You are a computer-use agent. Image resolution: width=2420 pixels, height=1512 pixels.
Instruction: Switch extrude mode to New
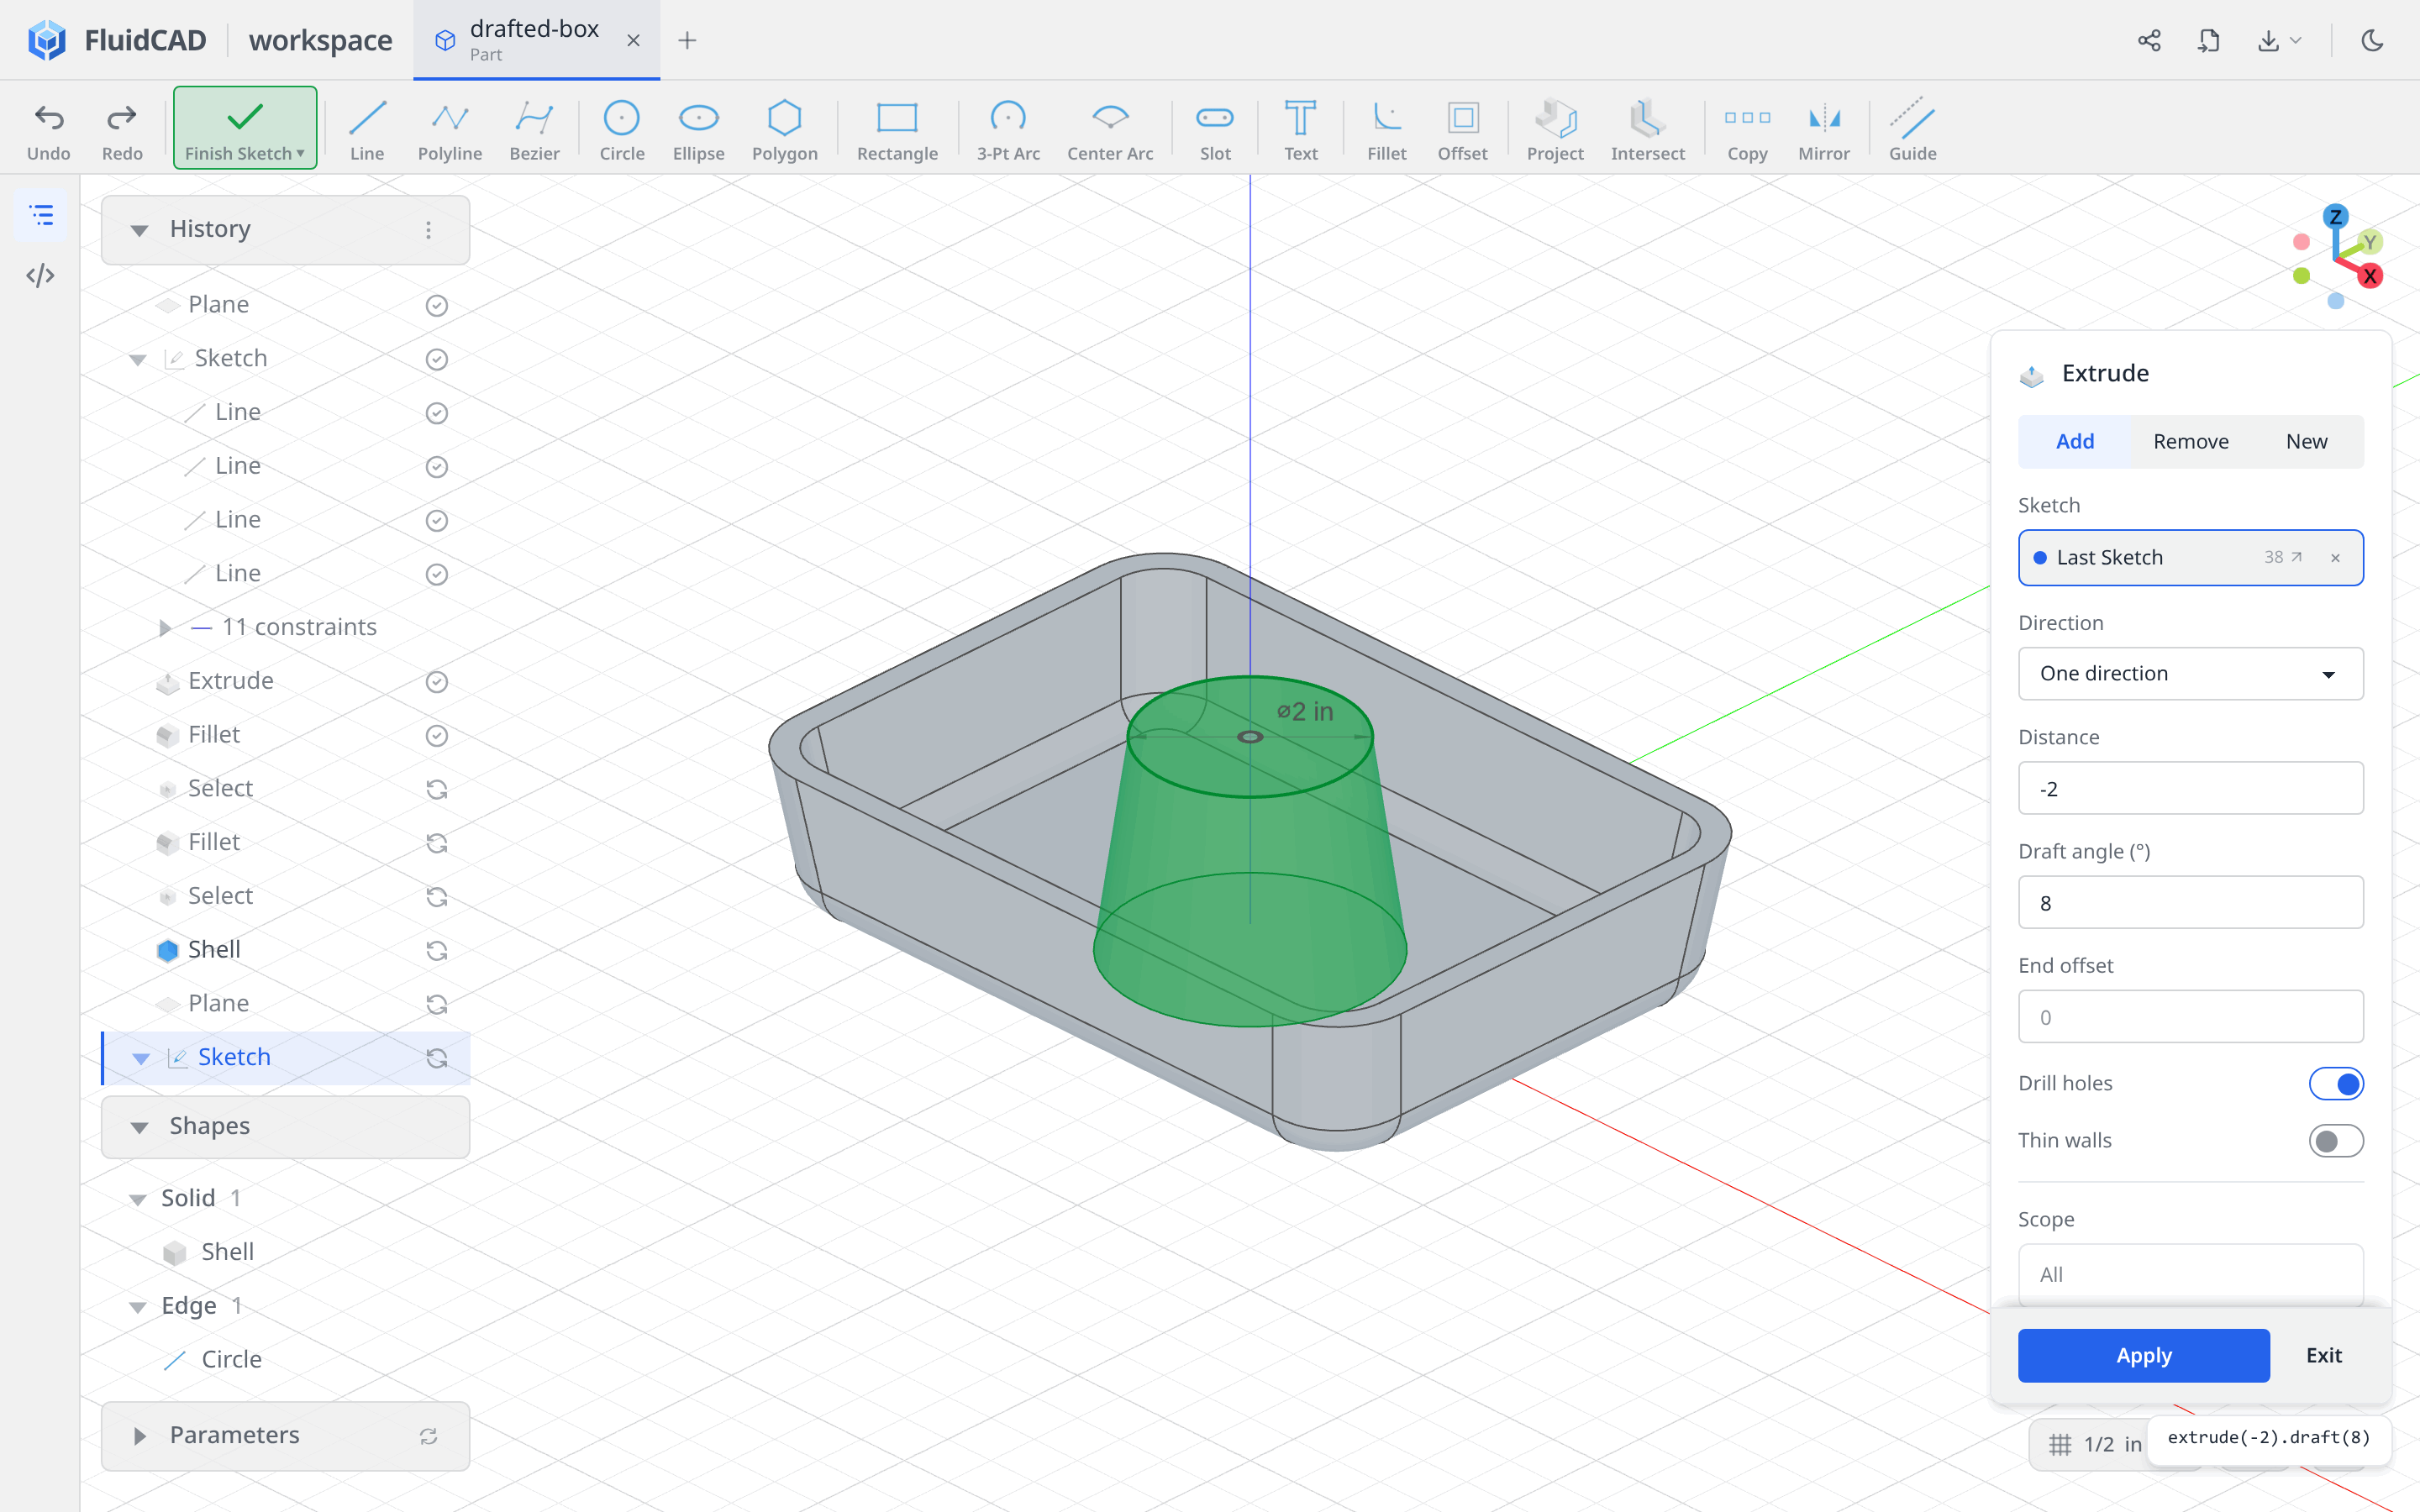coord(2306,441)
